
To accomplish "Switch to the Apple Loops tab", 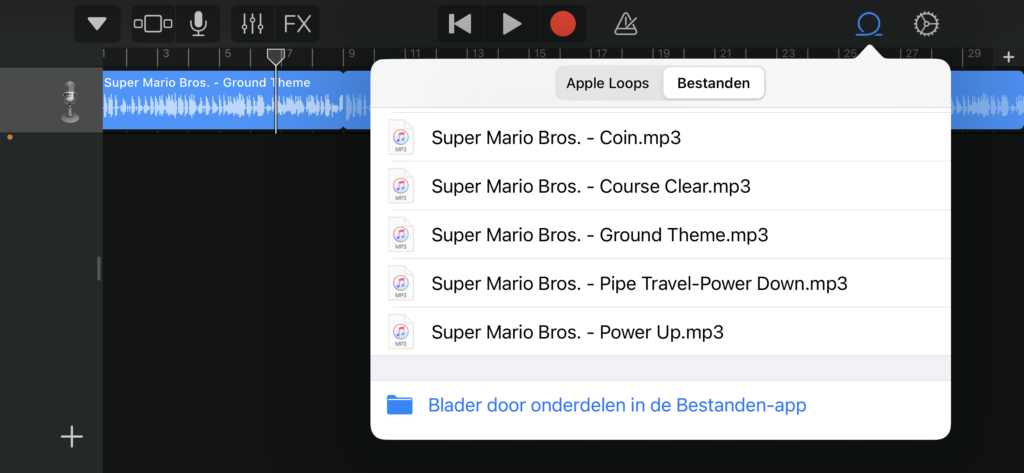I will (x=608, y=83).
